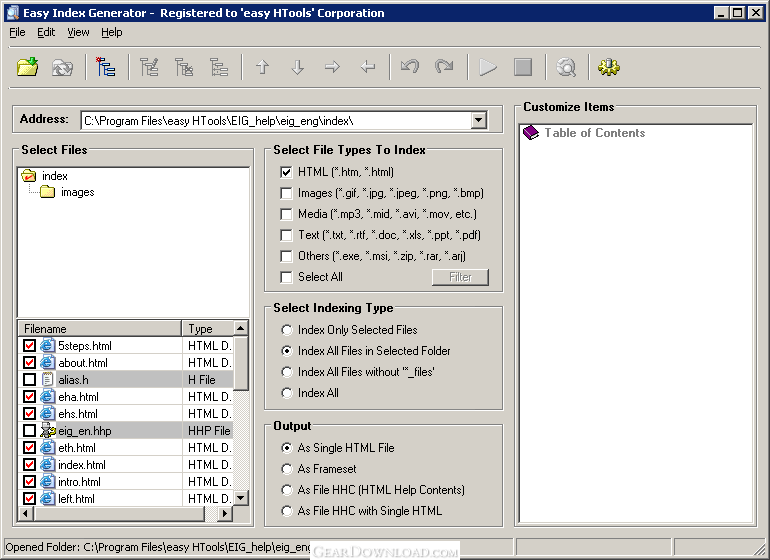Open the Help menu
The image size is (770, 560).
point(112,32)
